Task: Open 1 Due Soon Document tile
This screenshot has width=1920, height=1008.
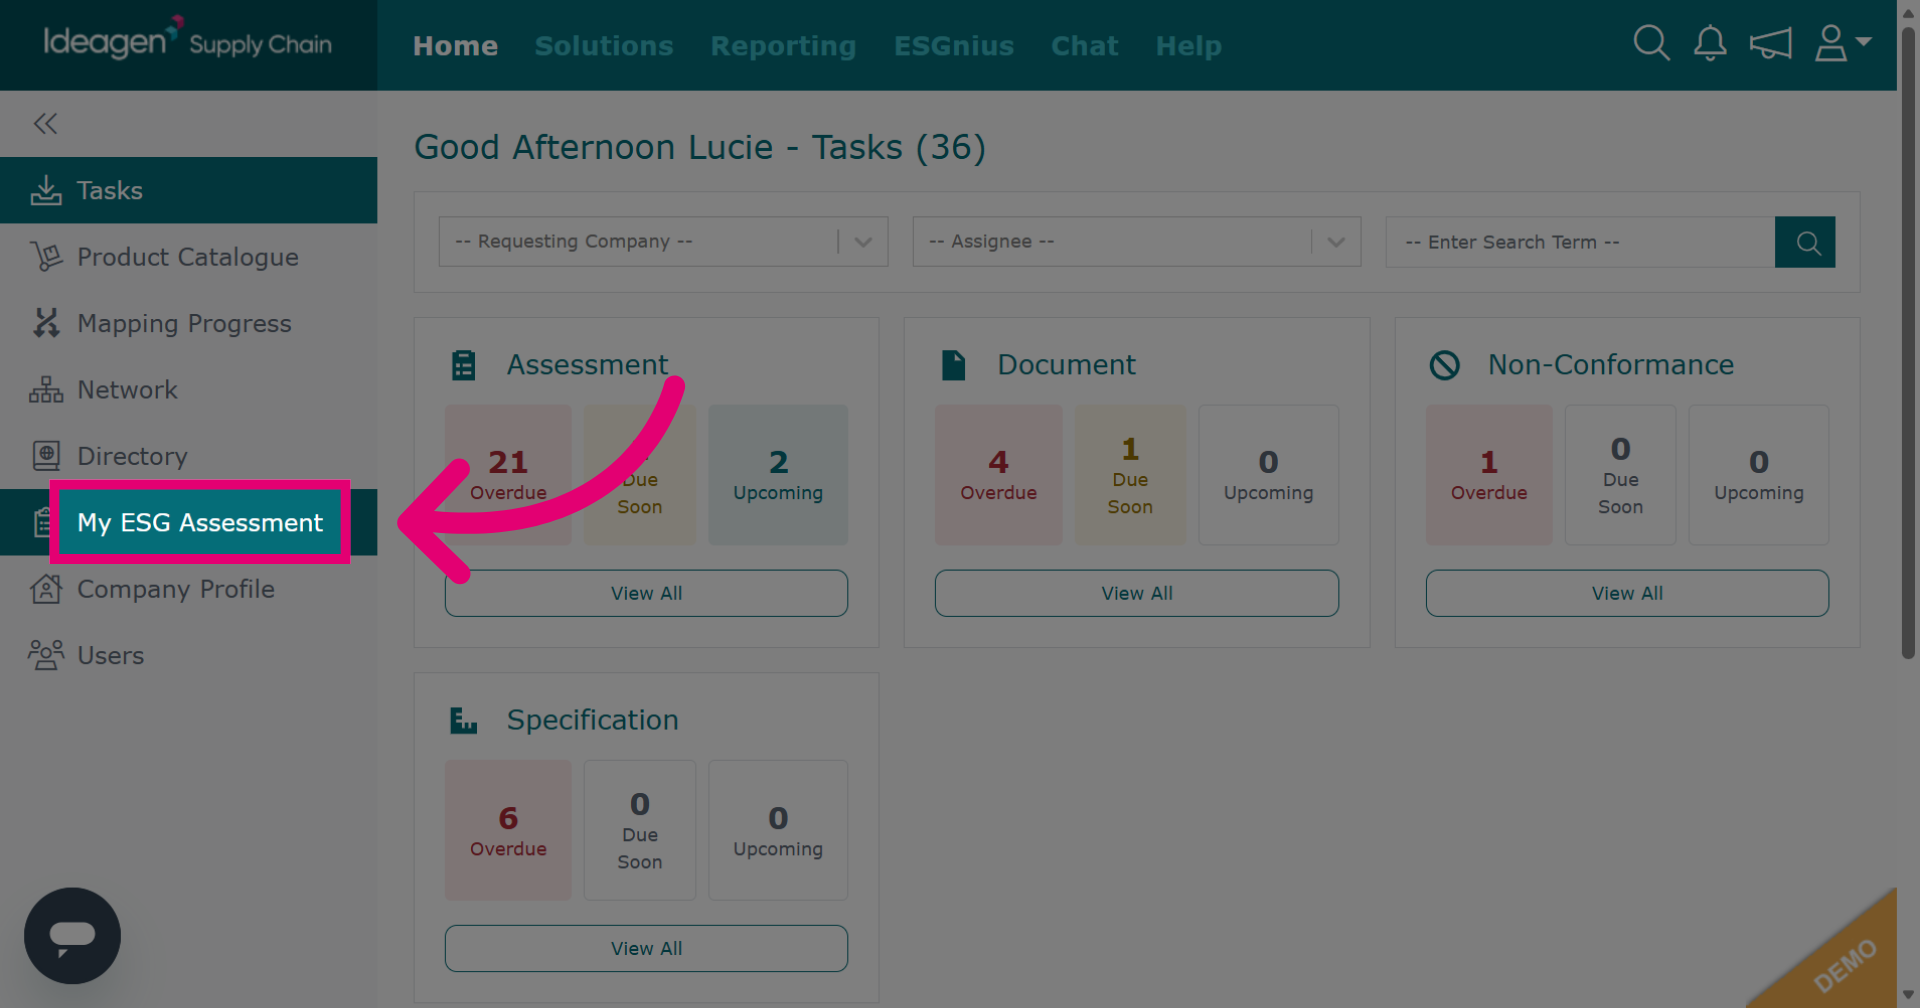Action: (1130, 475)
